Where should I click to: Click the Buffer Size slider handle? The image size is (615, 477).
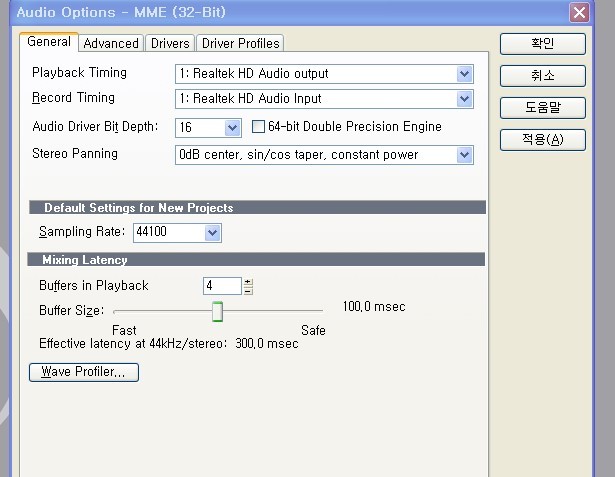(216, 312)
